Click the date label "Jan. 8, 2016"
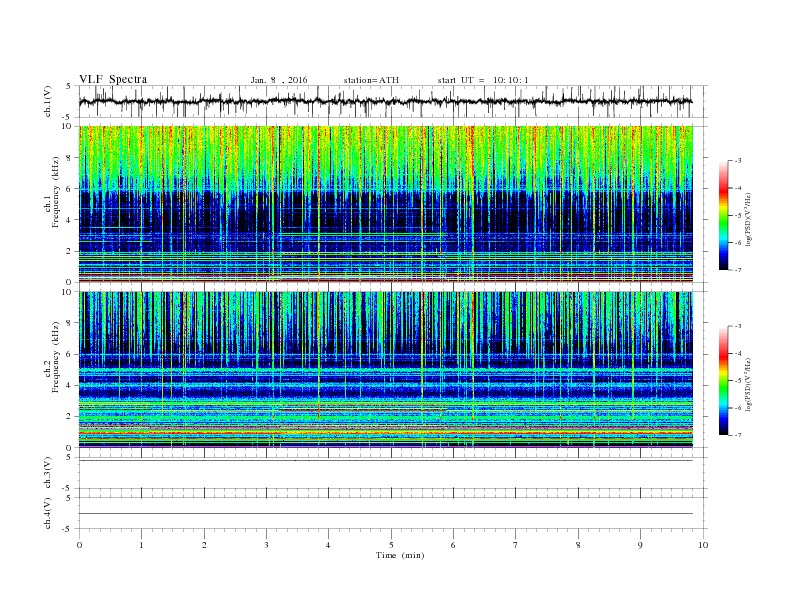The width and height of the screenshot is (792, 612). pyautogui.click(x=279, y=80)
